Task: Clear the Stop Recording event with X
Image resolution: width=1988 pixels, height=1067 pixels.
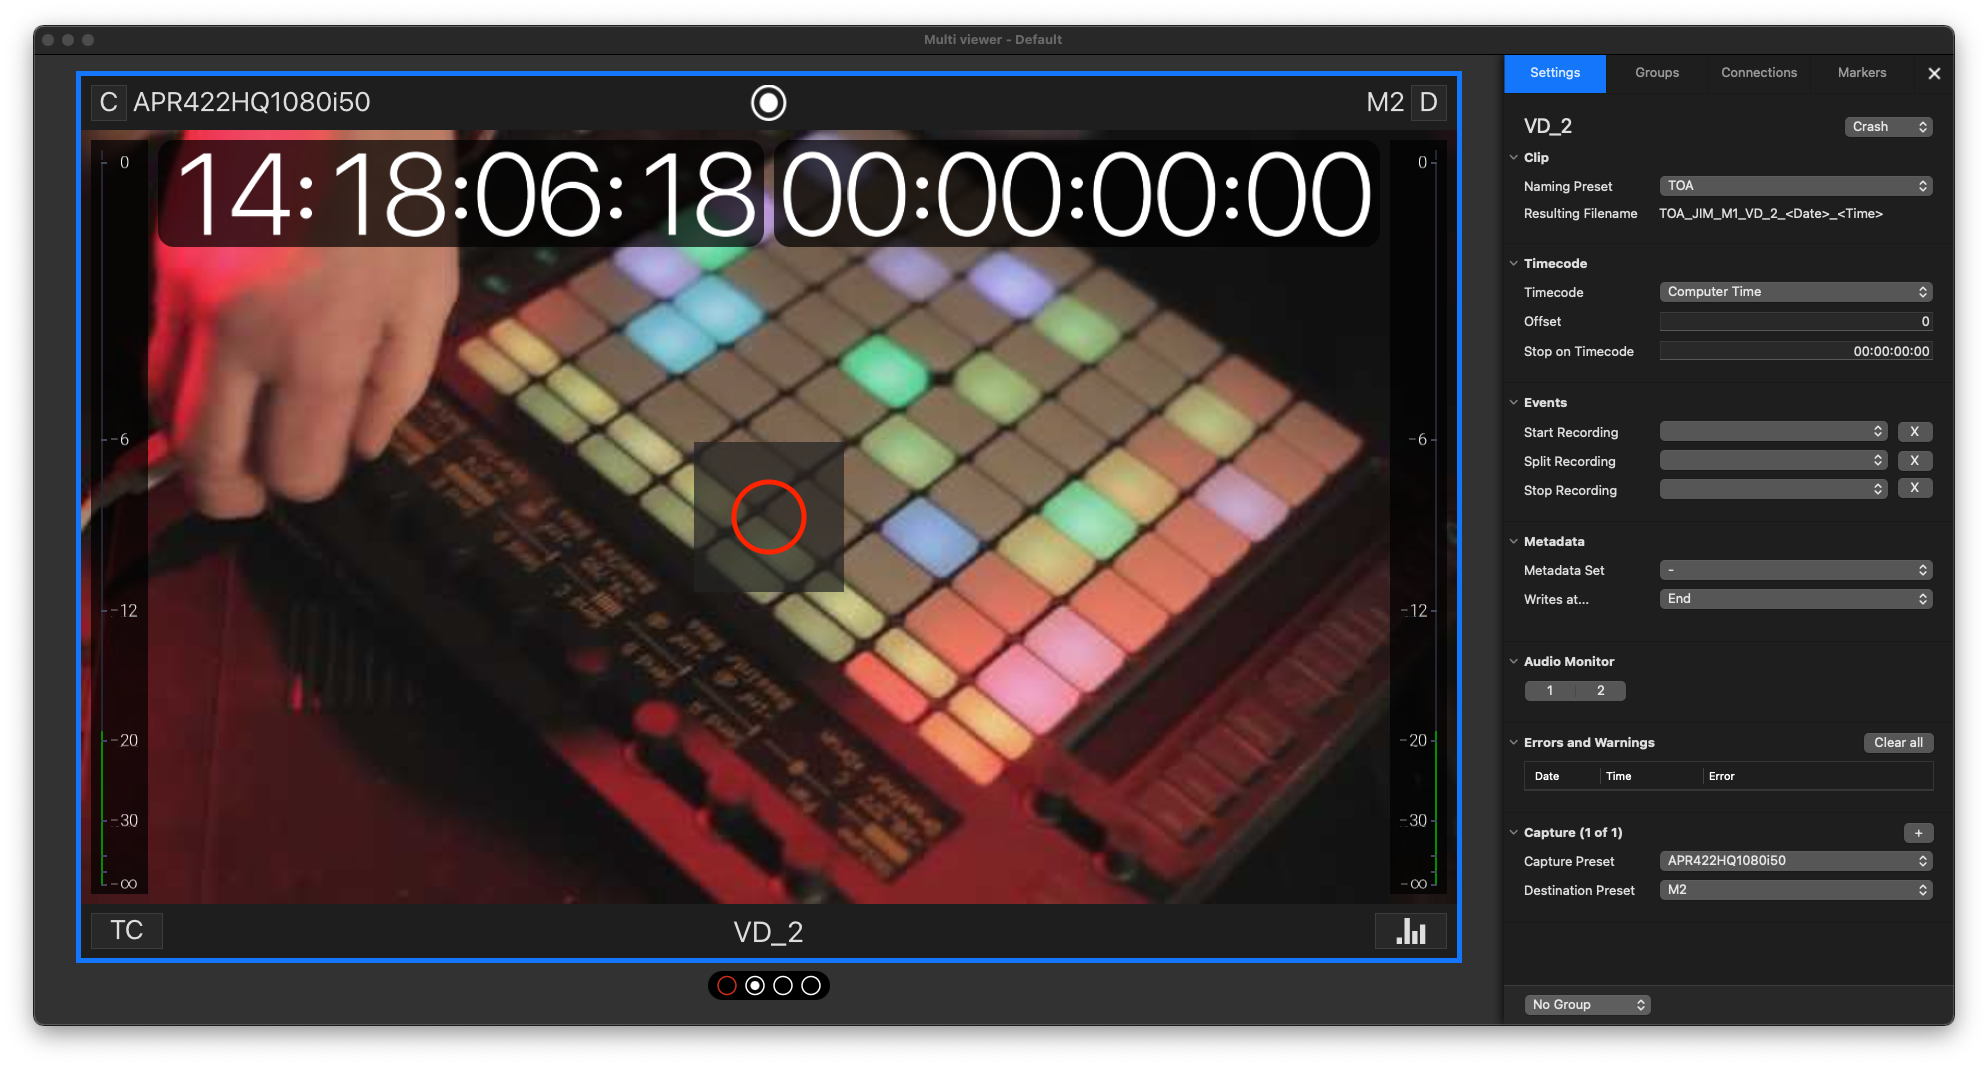Action: point(1914,488)
